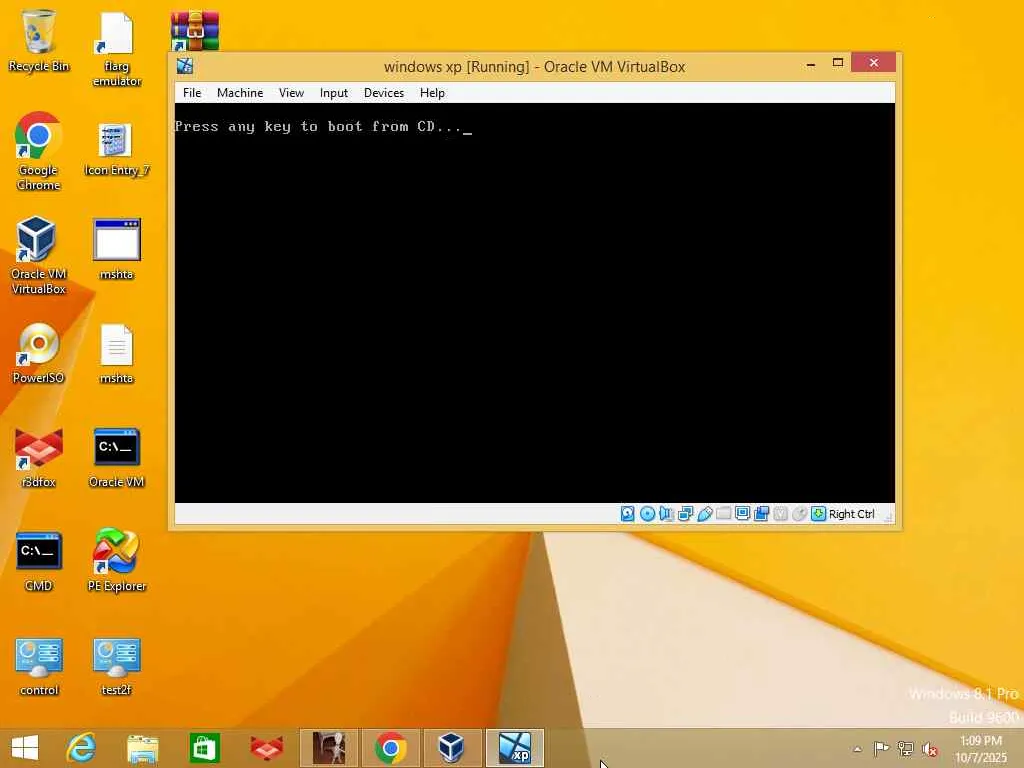Switch to Google Chrome in the taskbar

(x=391, y=748)
